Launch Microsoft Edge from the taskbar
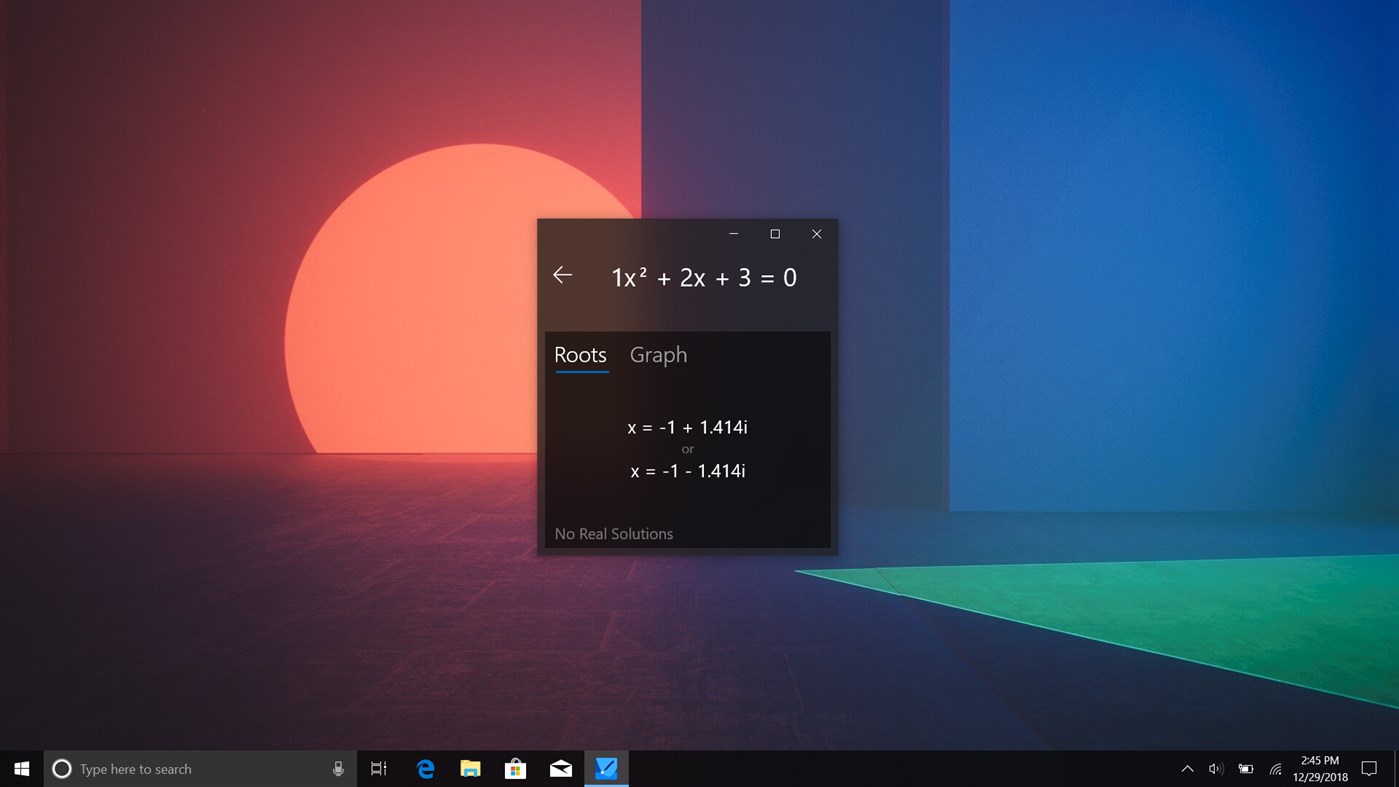Viewport: 1399px width, 787px height. [425, 768]
